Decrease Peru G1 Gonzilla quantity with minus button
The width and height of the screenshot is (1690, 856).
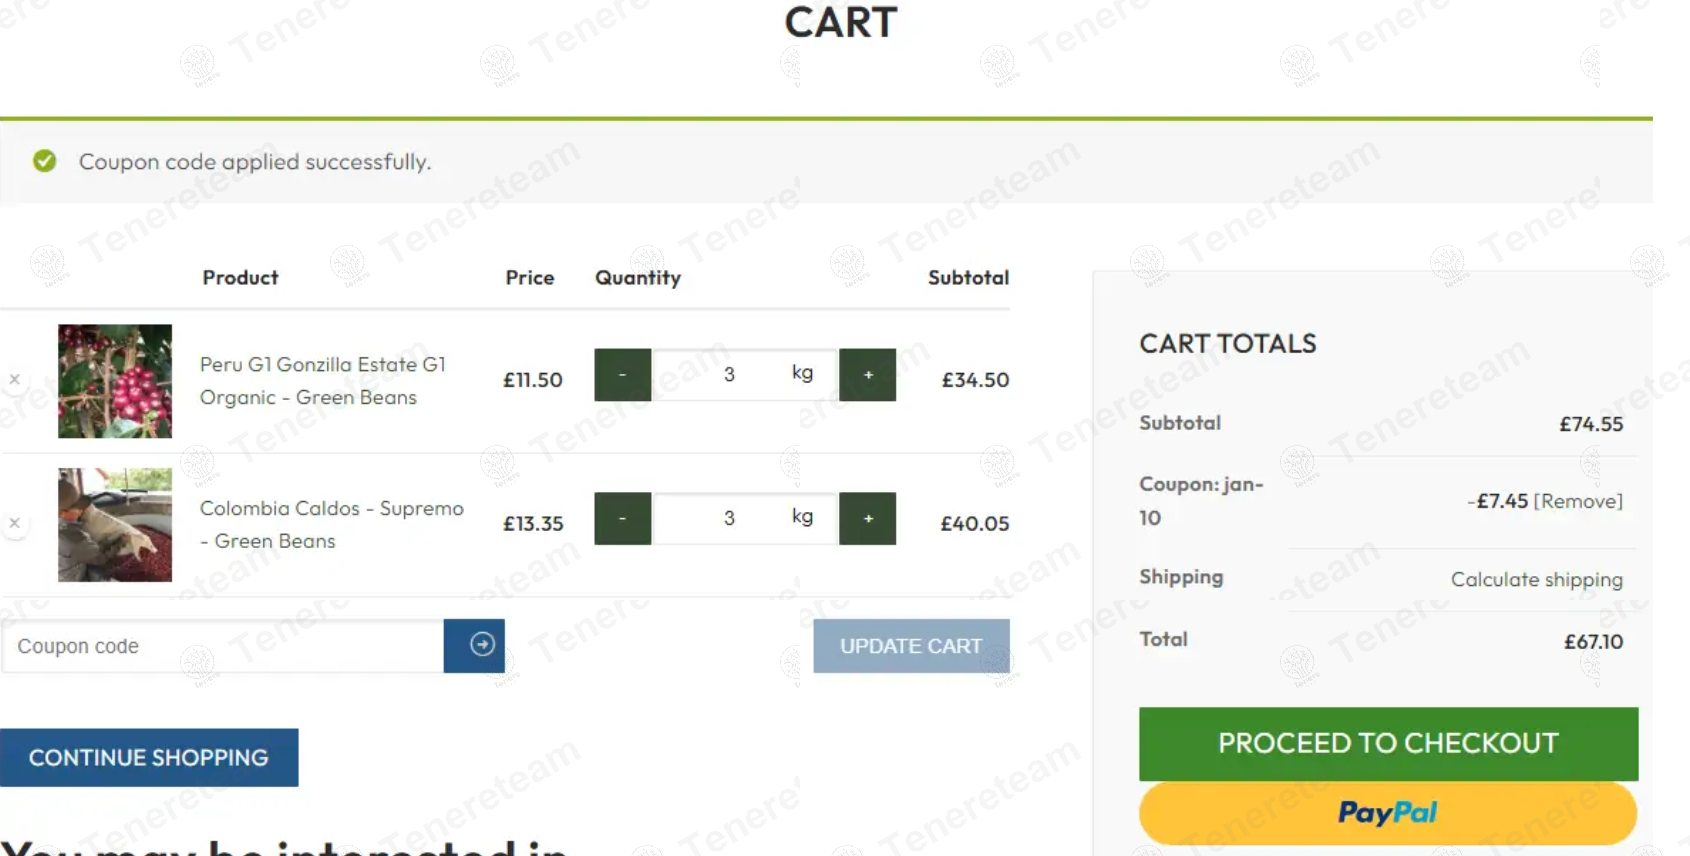pyautogui.click(x=622, y=375)
